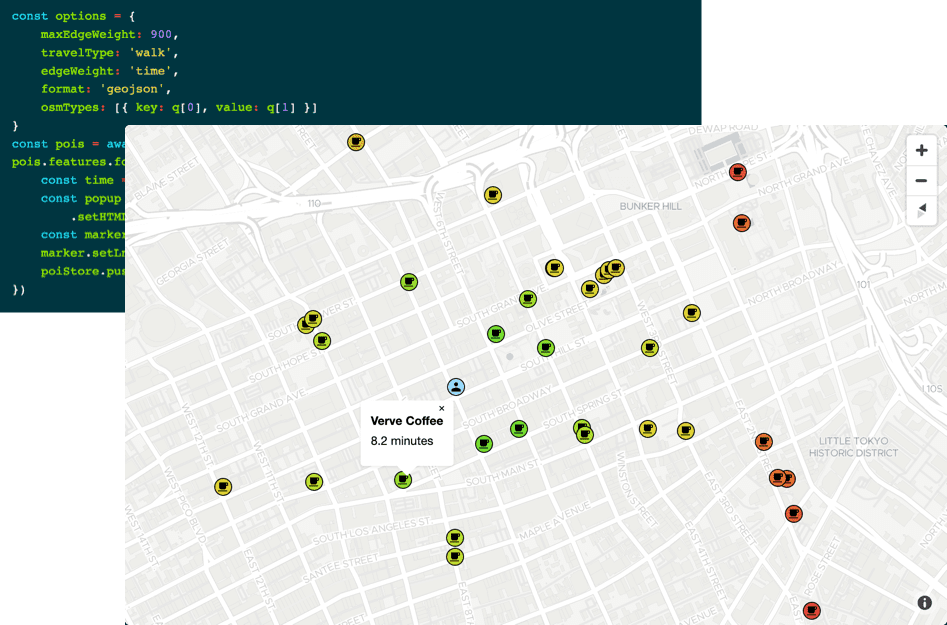The image size is (947, 625).
Task: Select green coffee marker on South Grand Ave label near Olive Street
Action: (x=528, y=299)
